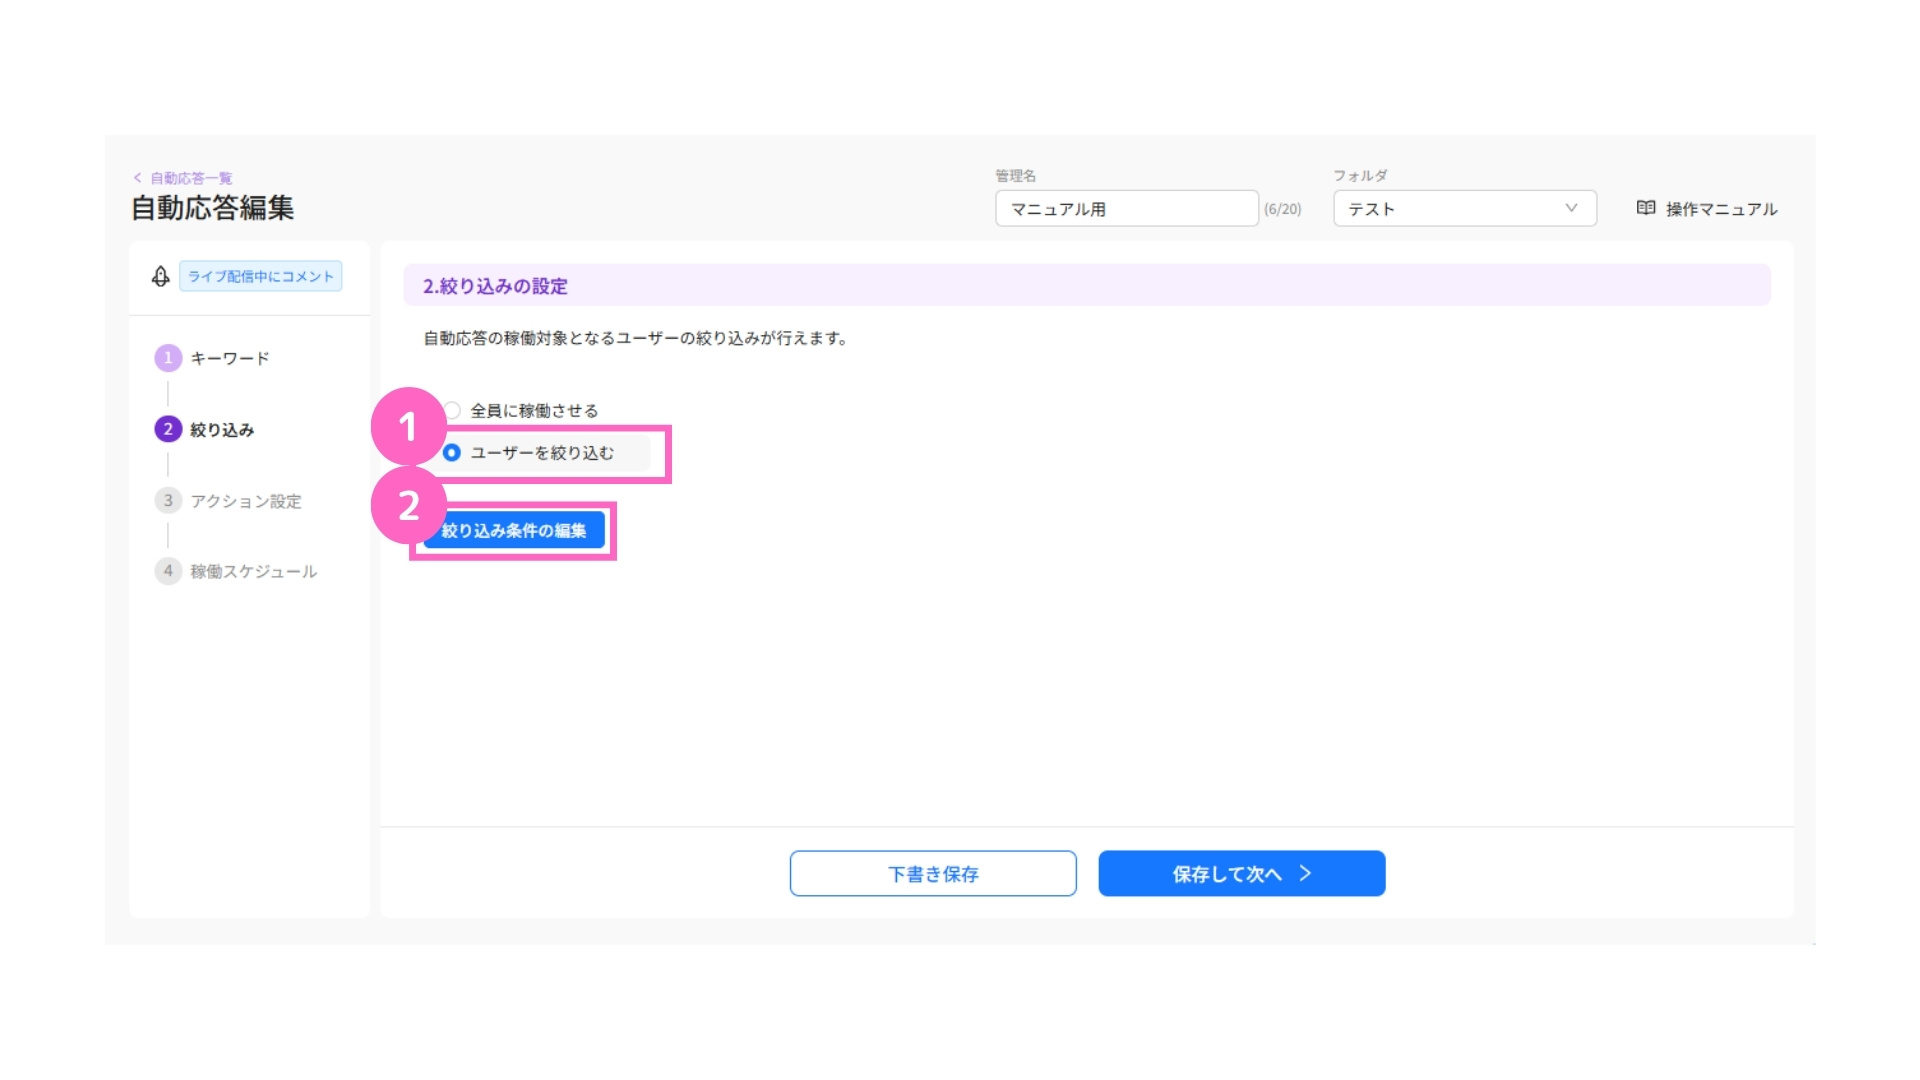The image size is (1920, 1080).
Task: Click the 自動応答編集 page title
Action: click(213, 208)
